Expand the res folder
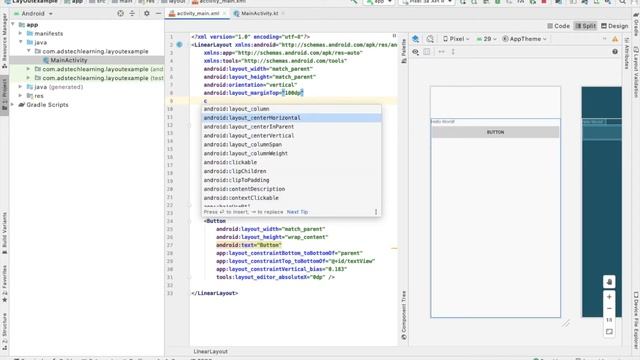The height and width of the screenshot is (360, 640). tap(20, 96)
